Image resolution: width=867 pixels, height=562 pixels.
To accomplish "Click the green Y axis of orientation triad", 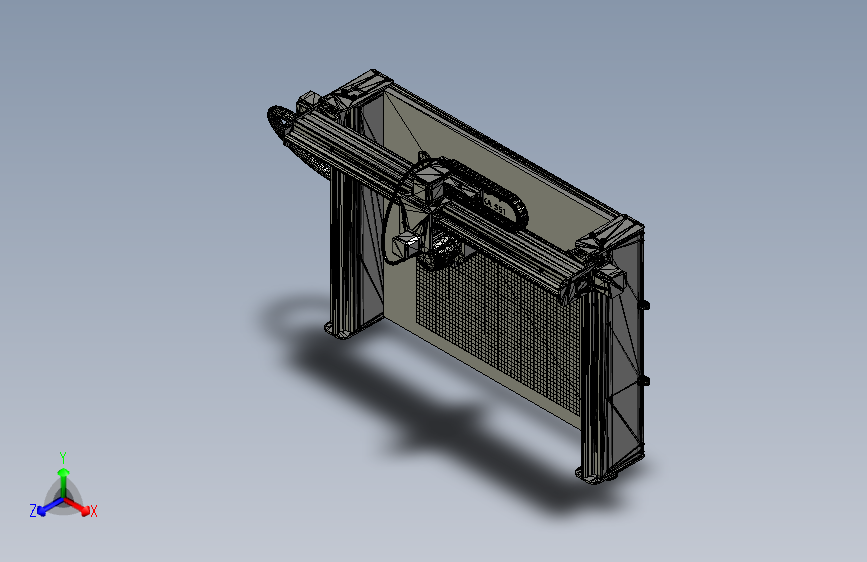I will (x=63, y=482).
